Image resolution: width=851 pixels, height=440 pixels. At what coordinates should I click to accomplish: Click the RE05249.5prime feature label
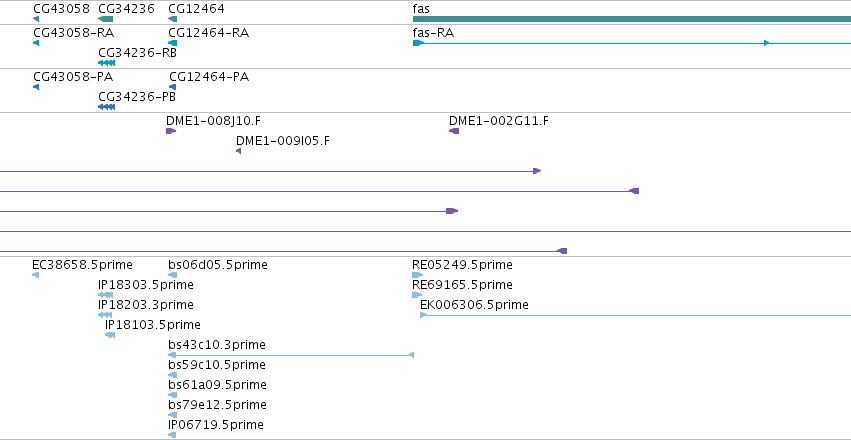coord(462,265)
